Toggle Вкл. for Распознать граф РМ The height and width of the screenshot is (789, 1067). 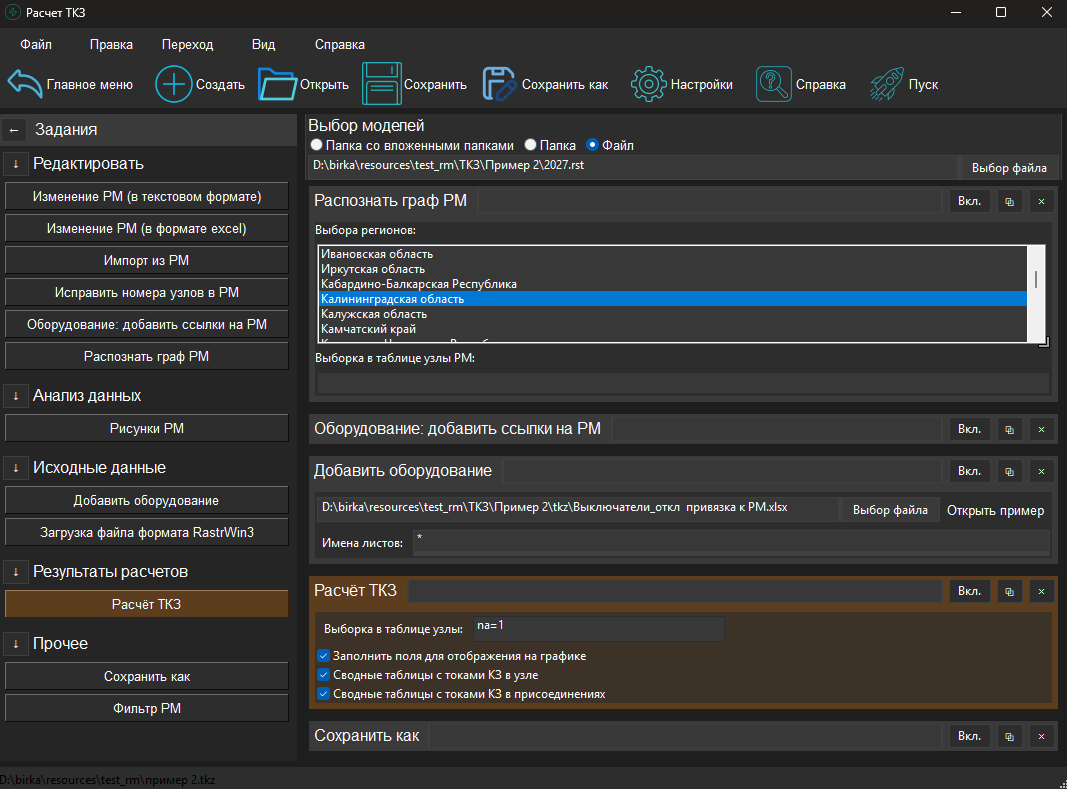point(969,202)
